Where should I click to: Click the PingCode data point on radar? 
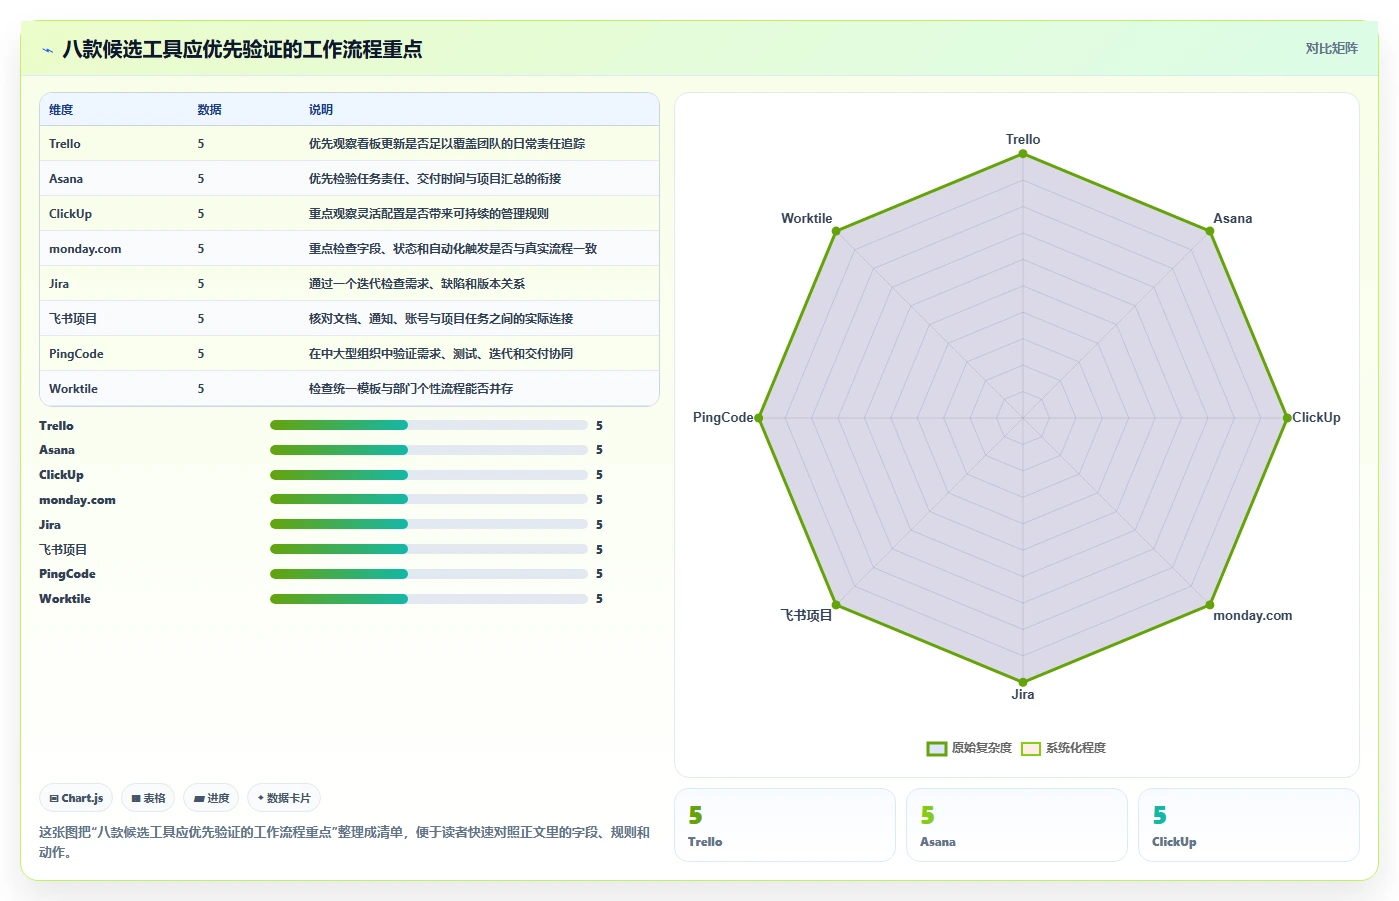pyautogui.click(x=759, y=418)
